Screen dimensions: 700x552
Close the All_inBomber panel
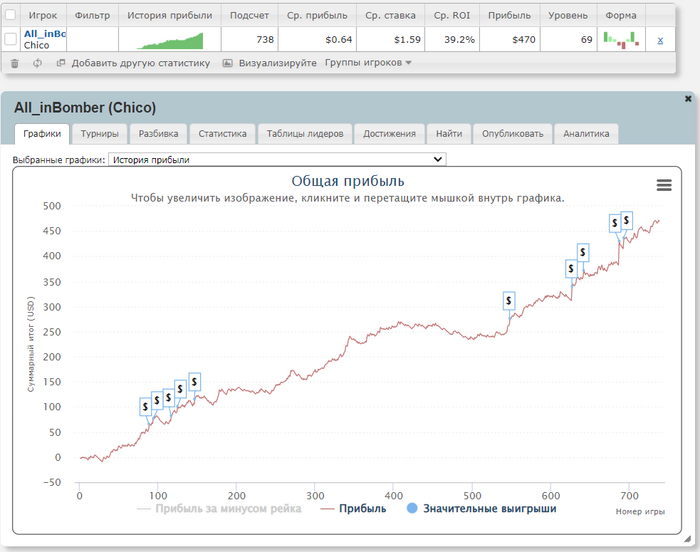tap(688, 99)
